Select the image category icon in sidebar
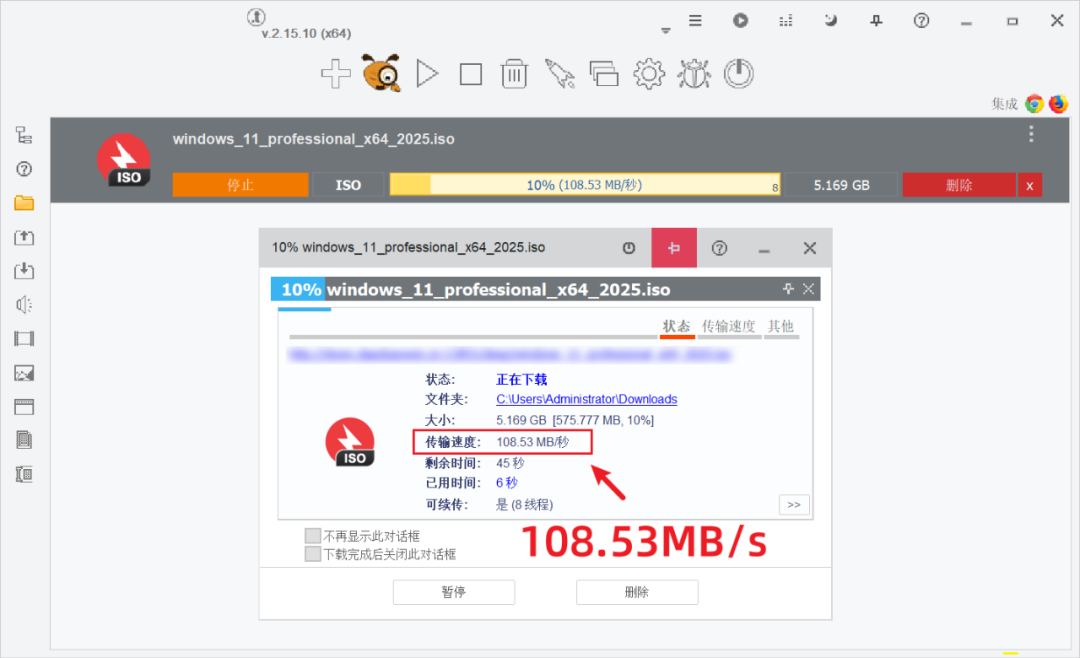 tap(24, 373)
